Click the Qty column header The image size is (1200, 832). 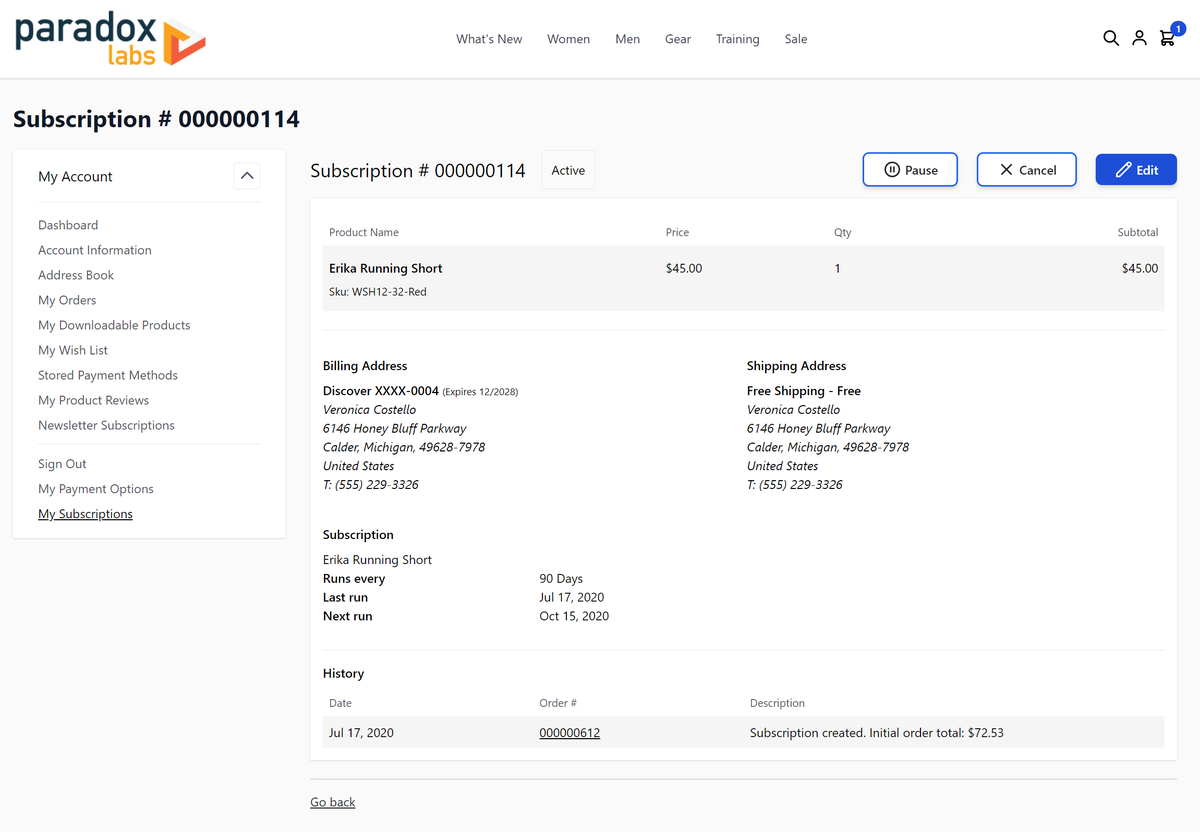(x=843, y=232)
